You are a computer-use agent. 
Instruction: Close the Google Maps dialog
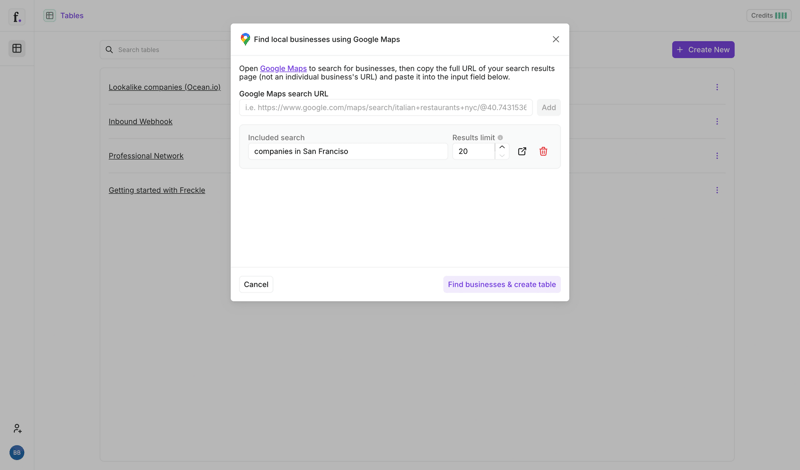[556, 39]
